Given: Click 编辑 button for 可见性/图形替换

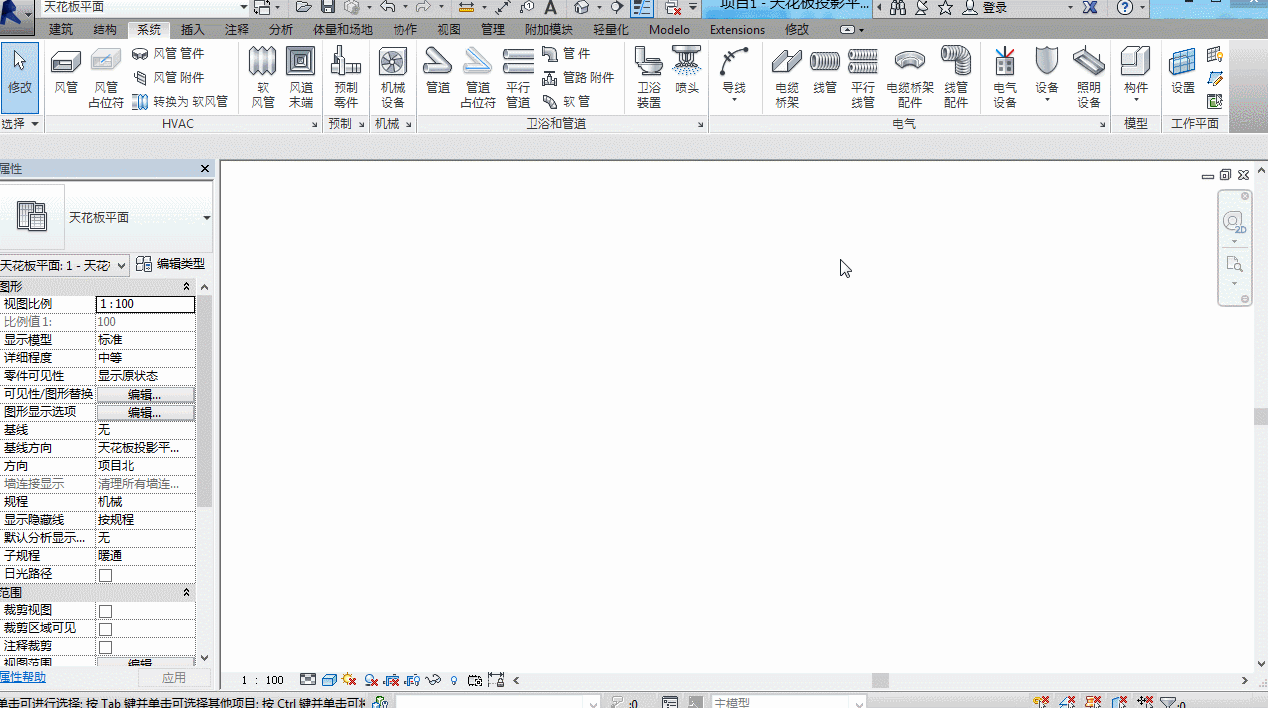Looking at the screenshot, I should point(145,395).
